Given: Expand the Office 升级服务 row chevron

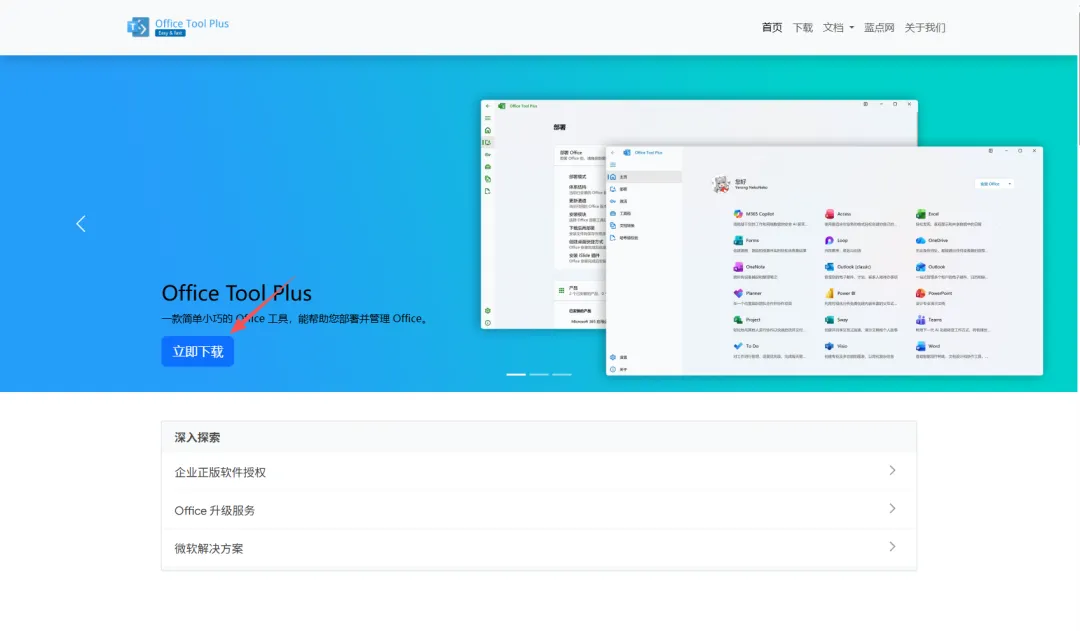Looking at the screenshot, I should pyautogui.click(x=892, y=508).
